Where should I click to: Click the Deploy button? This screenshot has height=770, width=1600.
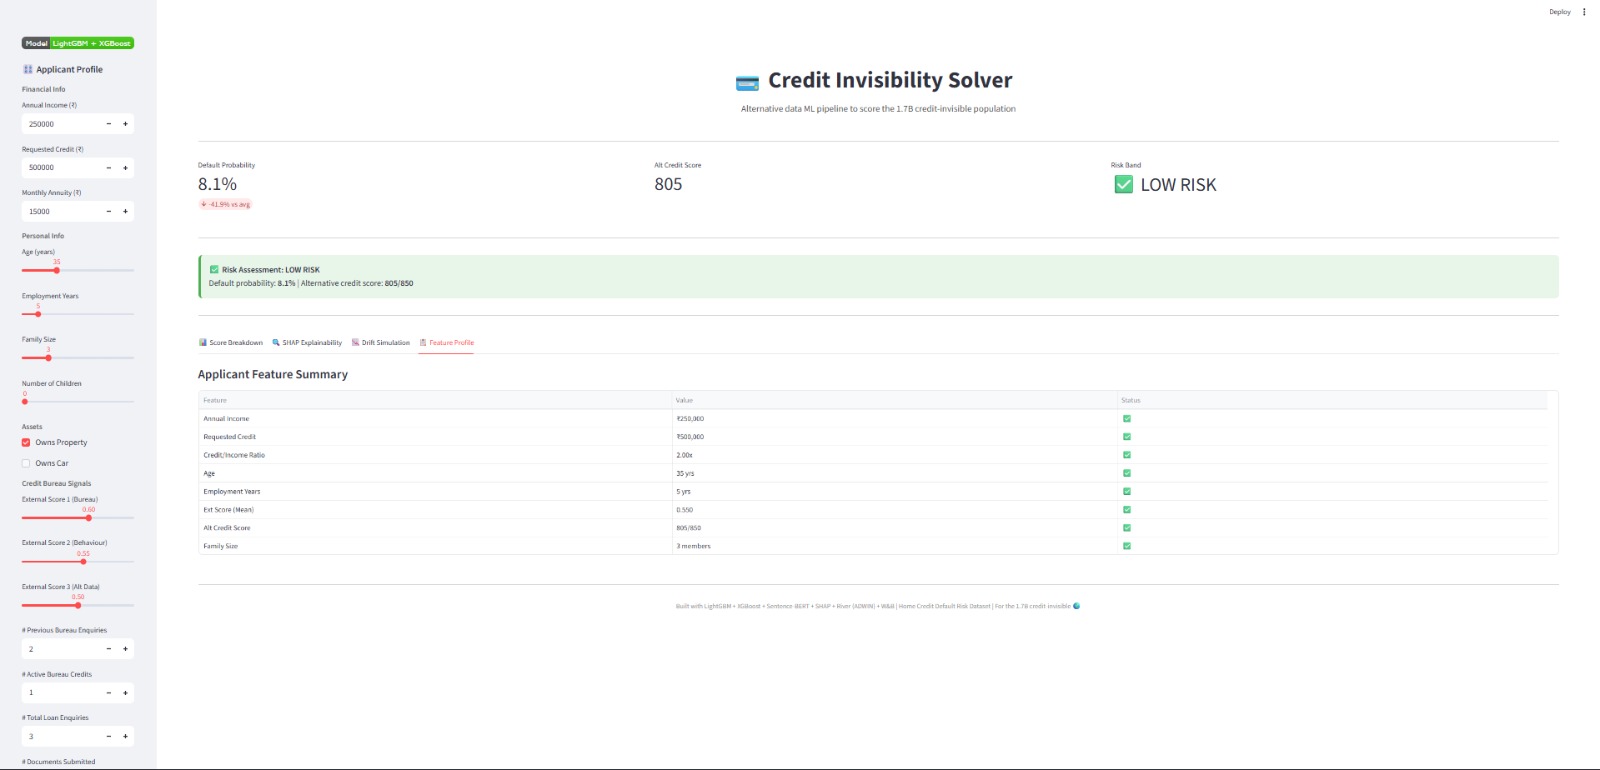click(1559, 12)
